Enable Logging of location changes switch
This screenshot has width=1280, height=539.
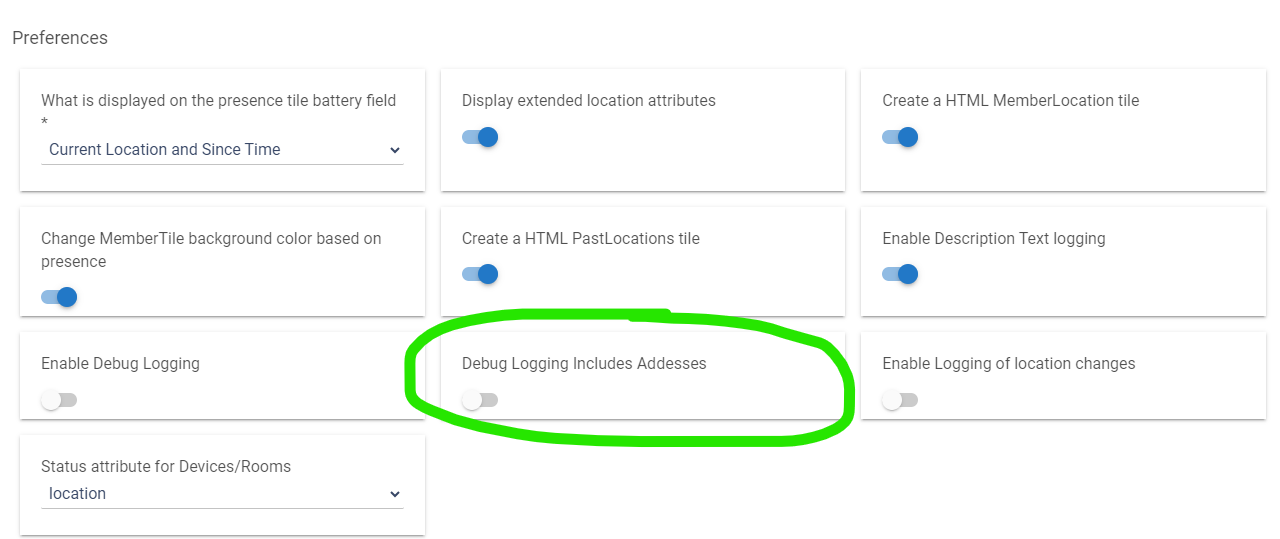click(900, 400)
